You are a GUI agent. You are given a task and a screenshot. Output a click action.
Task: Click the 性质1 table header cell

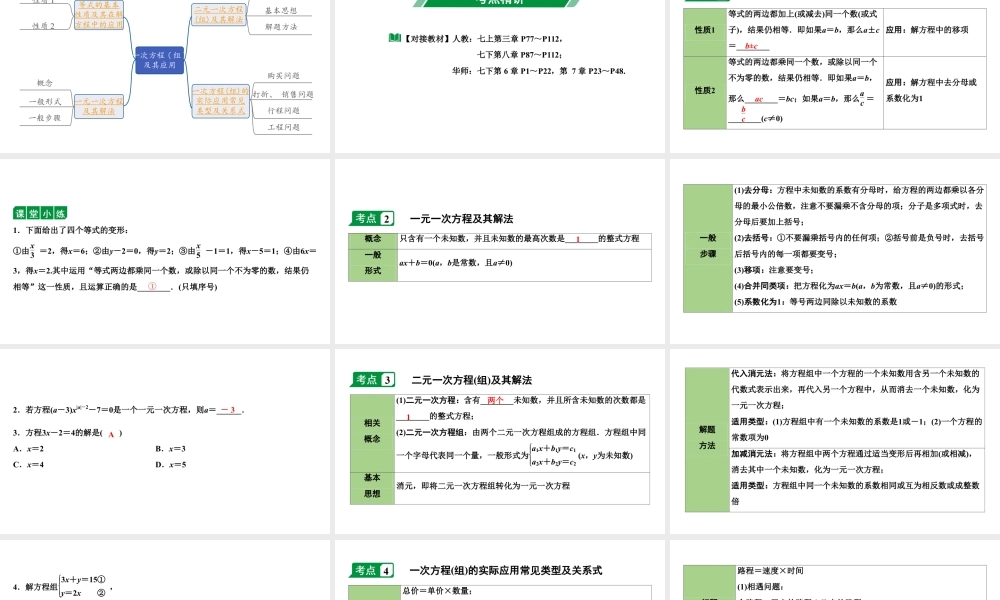coord(705,30)
